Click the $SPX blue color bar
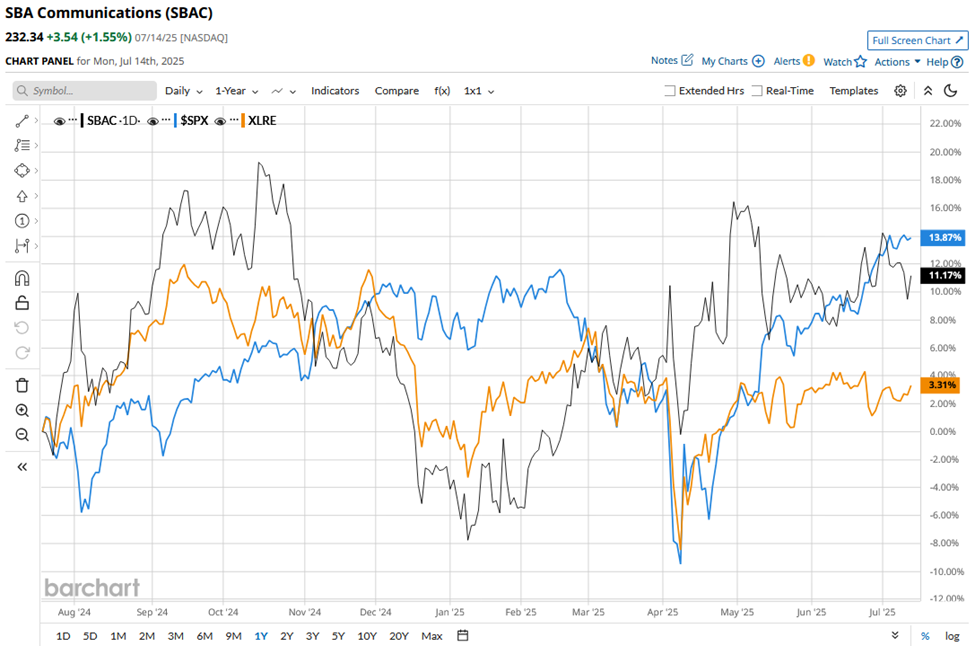 tap(176, 121)
